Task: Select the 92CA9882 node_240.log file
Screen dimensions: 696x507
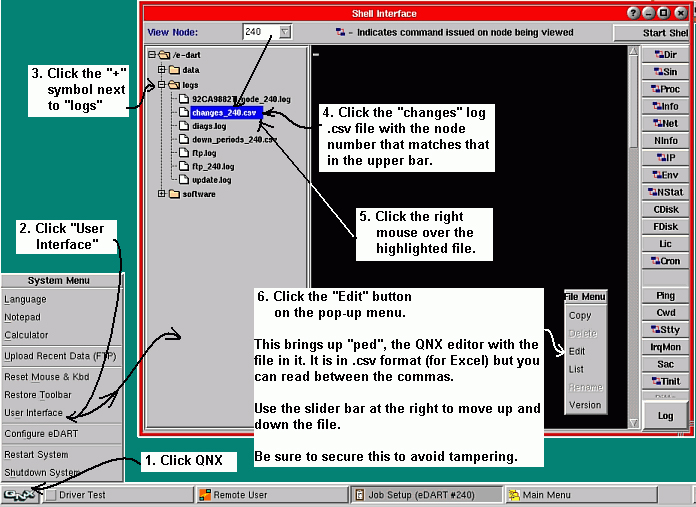Action: [x=241, y=99]
